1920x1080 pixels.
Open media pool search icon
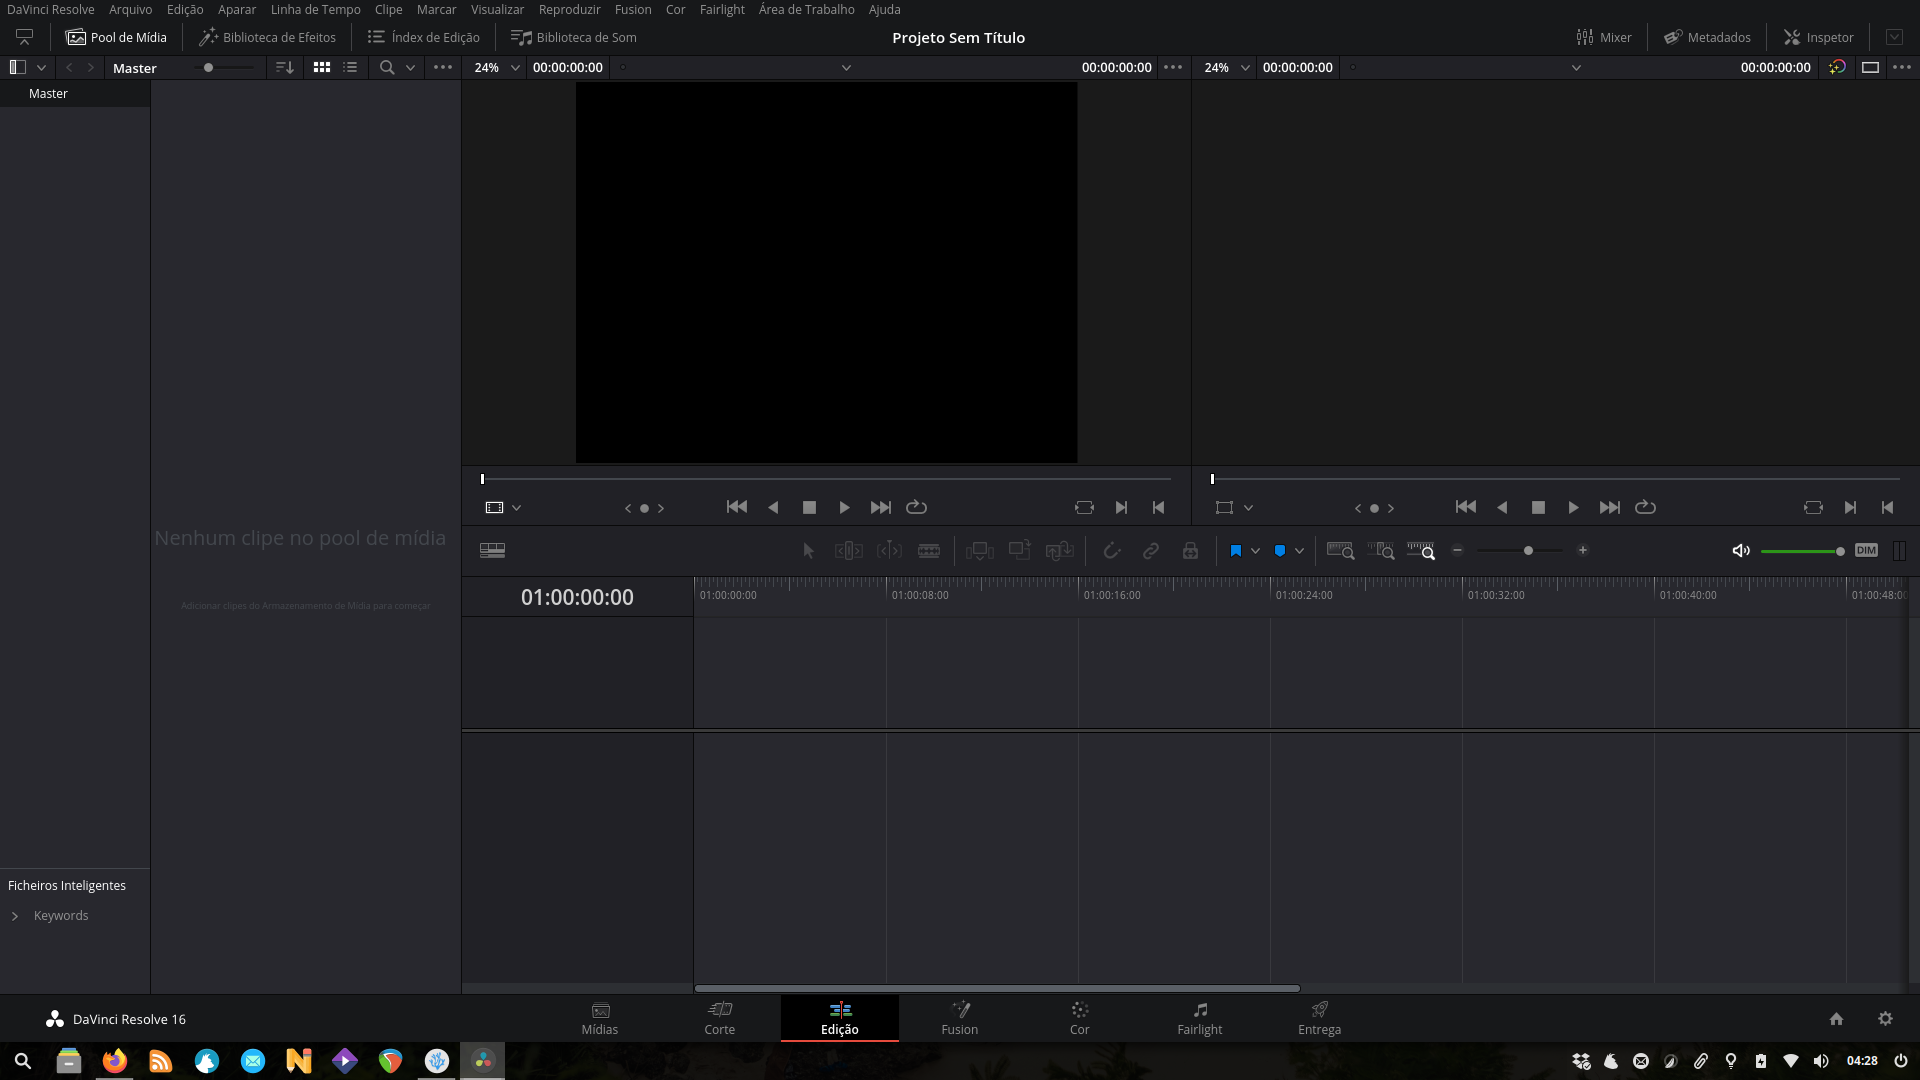387,67
